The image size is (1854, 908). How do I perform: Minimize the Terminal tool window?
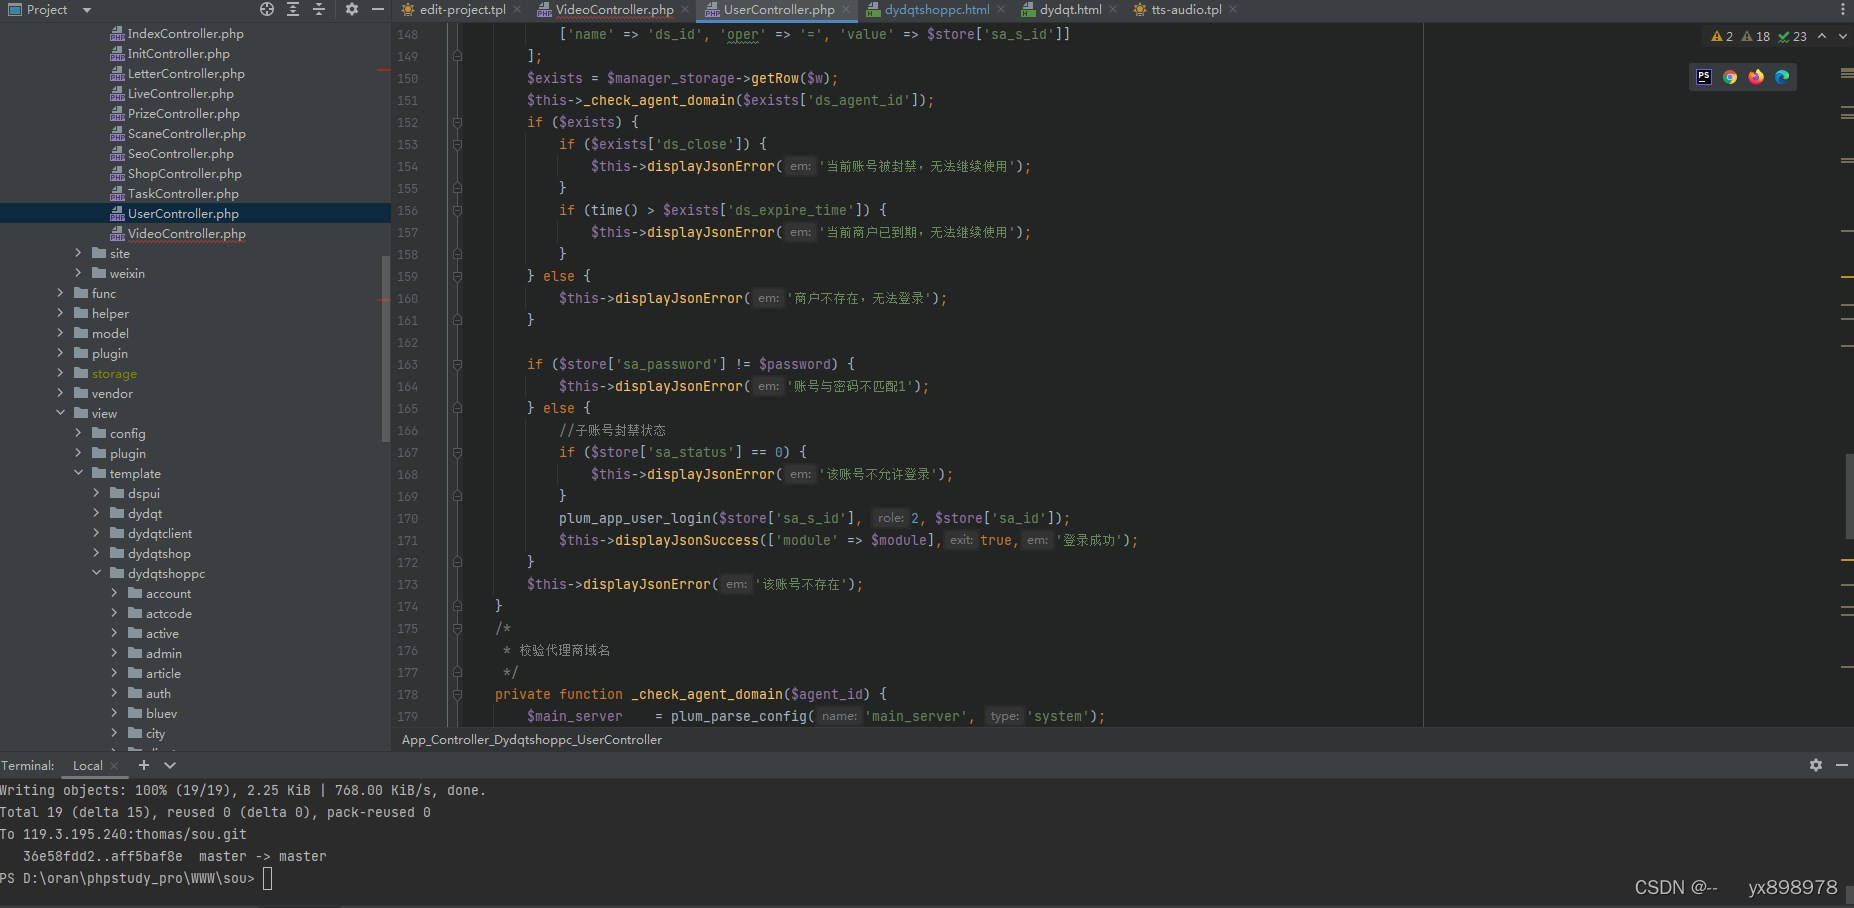point(1842,765)
